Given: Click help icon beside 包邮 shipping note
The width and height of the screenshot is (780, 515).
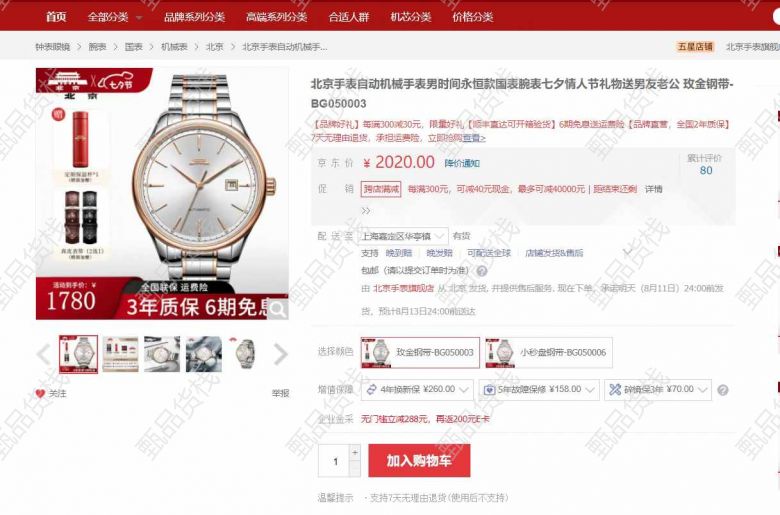Looking at the screenshot, I should (x=482, y=271).
